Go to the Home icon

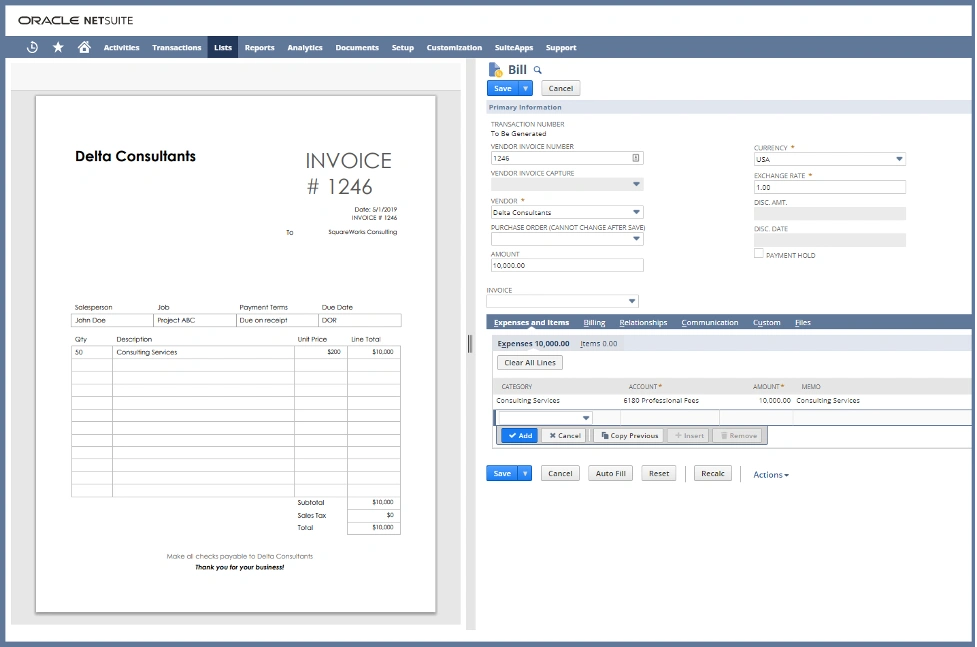[84, 47]
